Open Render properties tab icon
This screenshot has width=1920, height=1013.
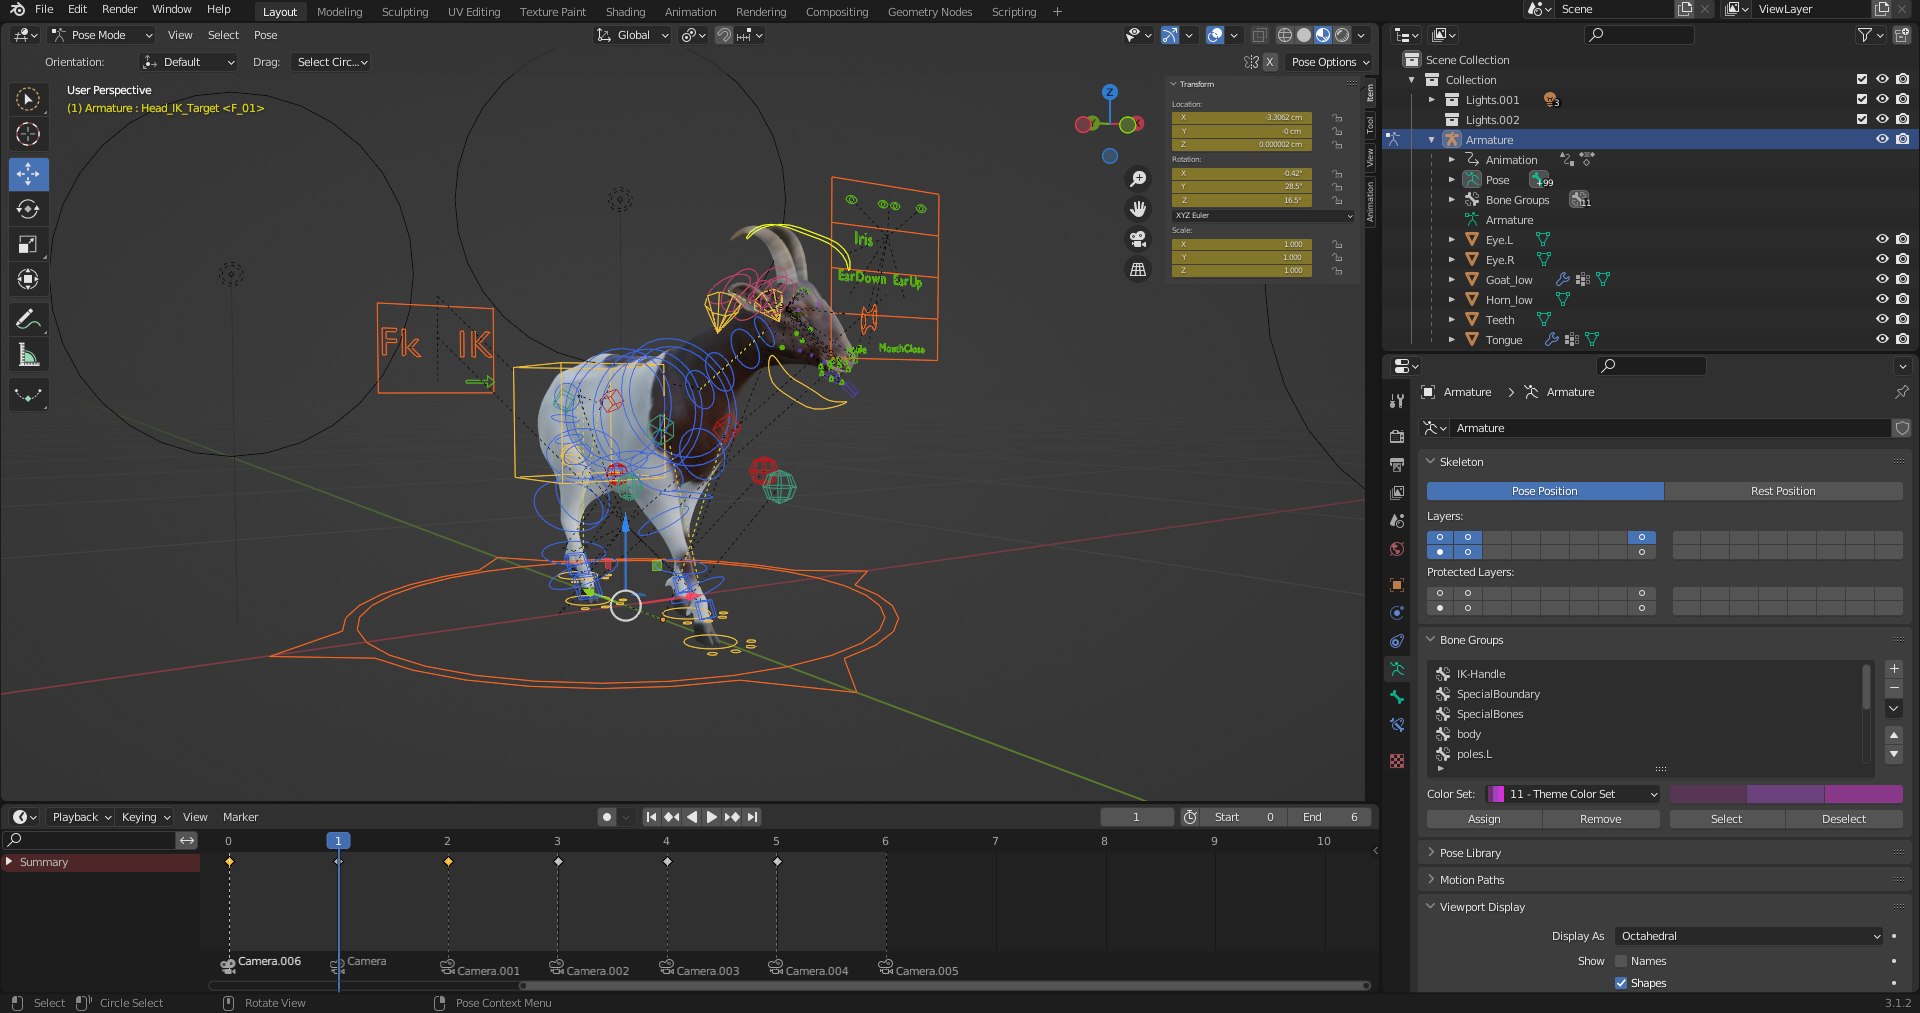click(1397, 436)
